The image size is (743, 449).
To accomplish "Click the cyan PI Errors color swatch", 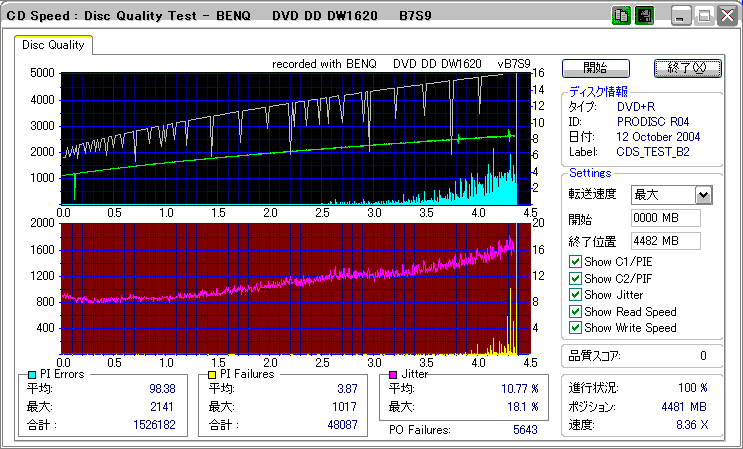I will pos(31,374).
